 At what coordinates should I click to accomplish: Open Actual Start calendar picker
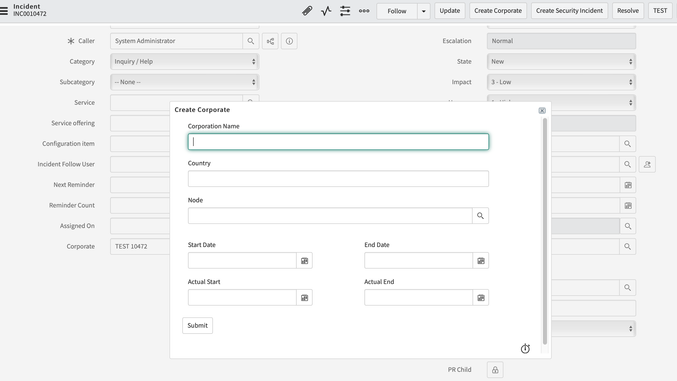pos(304,298)
